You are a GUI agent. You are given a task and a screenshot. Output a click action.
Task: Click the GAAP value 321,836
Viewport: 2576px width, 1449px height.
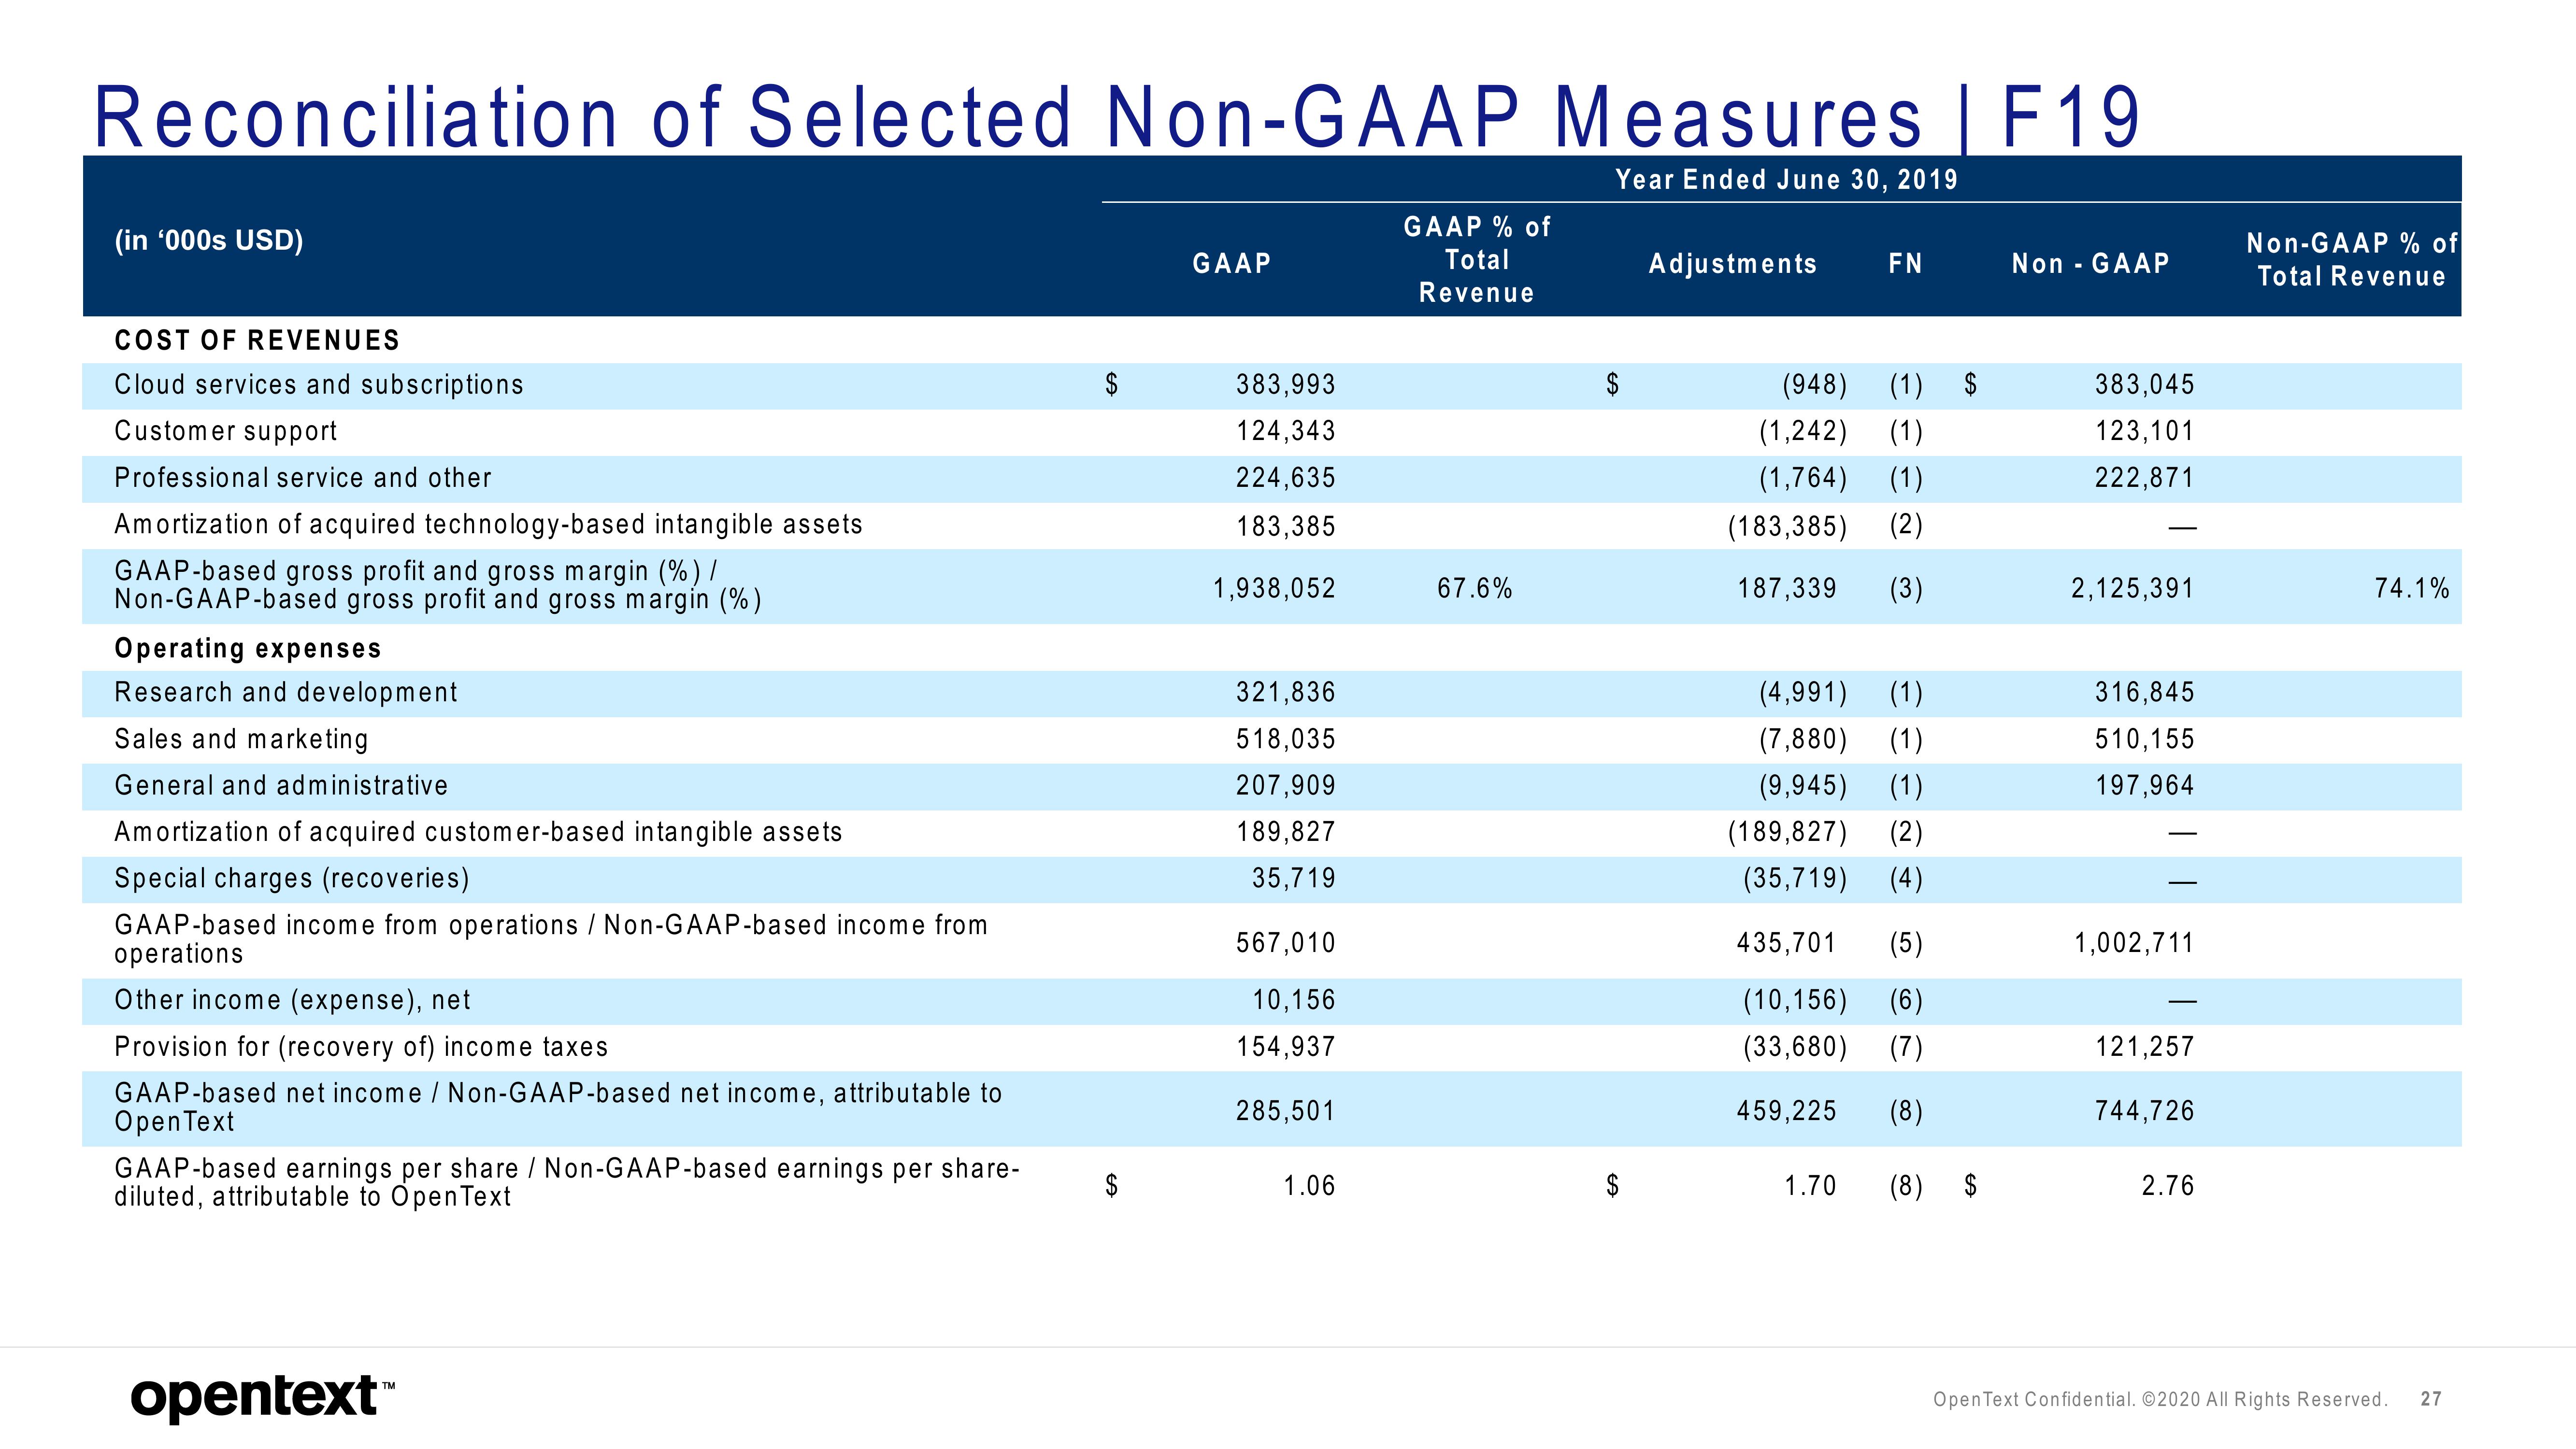1286,692
